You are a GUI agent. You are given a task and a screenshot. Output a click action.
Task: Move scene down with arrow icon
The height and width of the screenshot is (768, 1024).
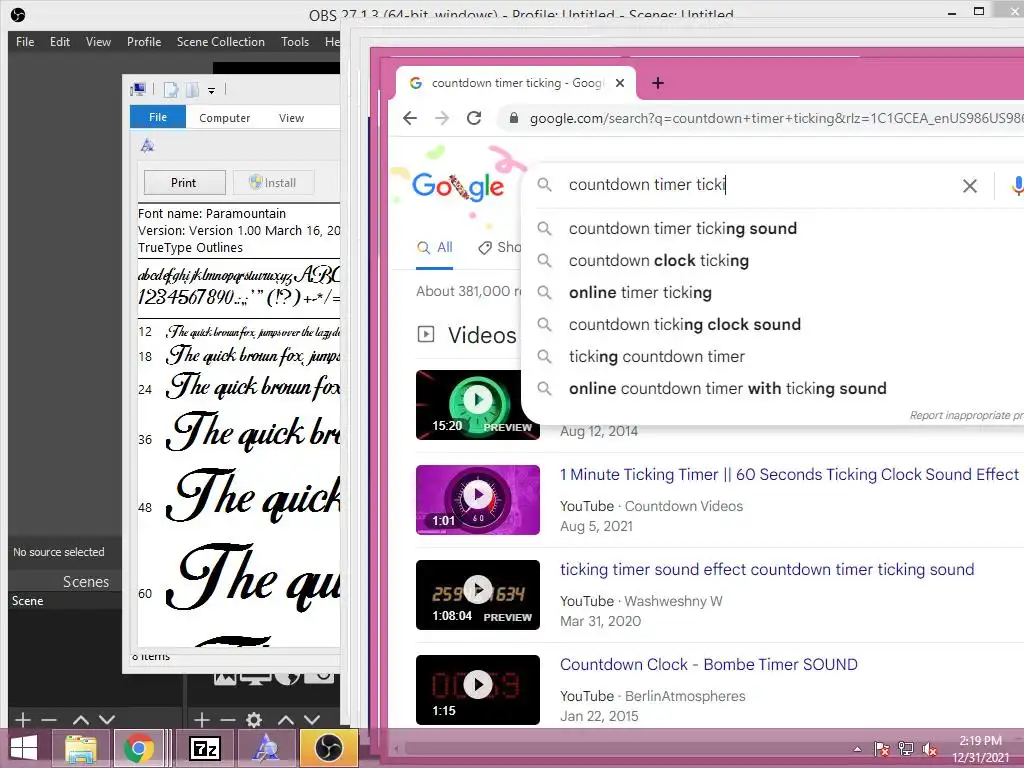[x=107, y=720]
